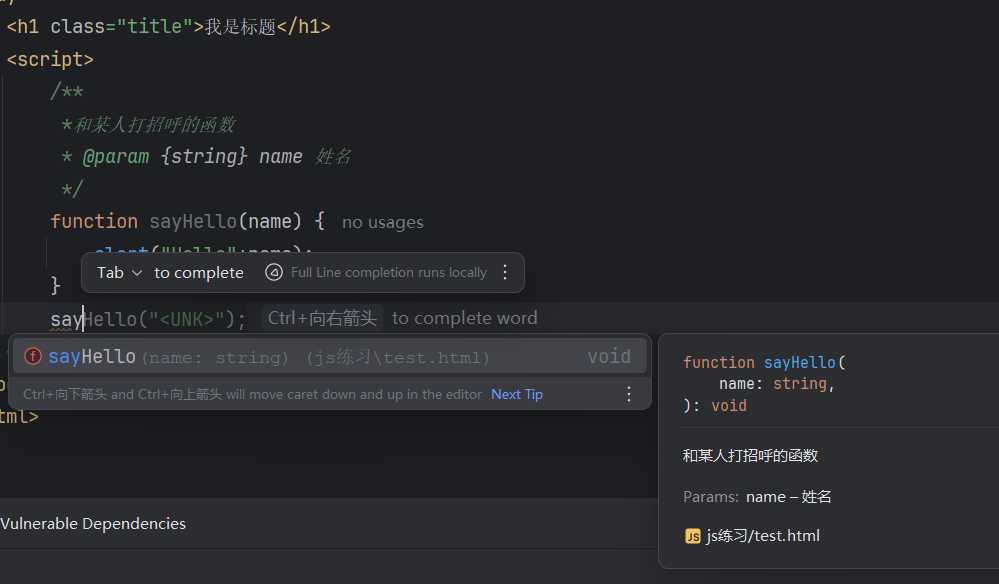The width and height of the screenshot is (999, 584).
Task: Click the Vulnerable Dependencies tab label
Action: (x=93, y=523)
